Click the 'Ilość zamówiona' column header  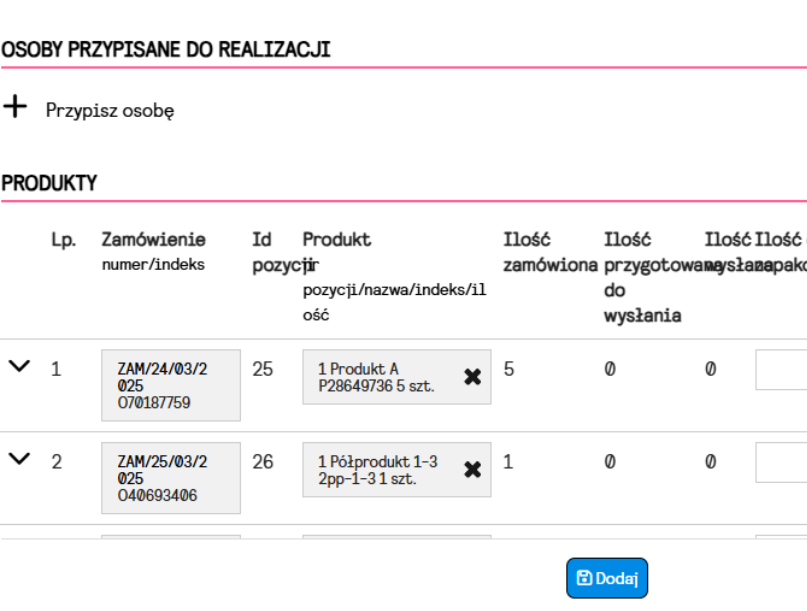(x=550, y=252)
